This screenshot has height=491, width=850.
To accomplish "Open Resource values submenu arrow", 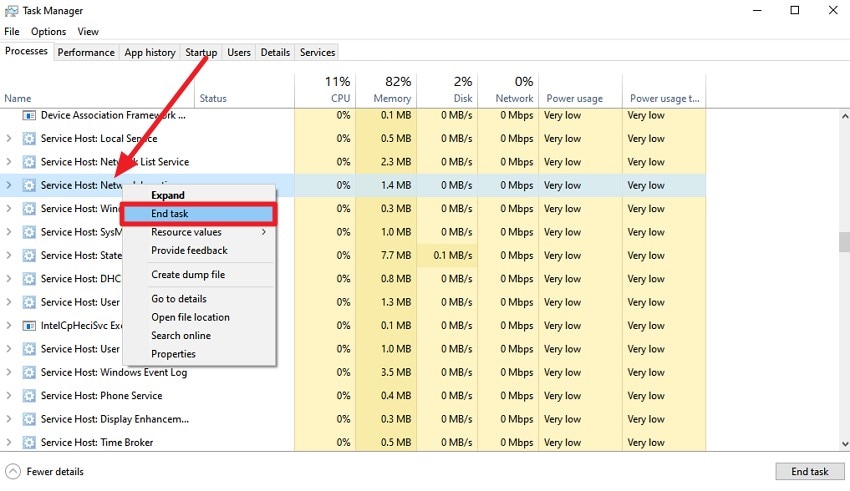I will [264, 232].
